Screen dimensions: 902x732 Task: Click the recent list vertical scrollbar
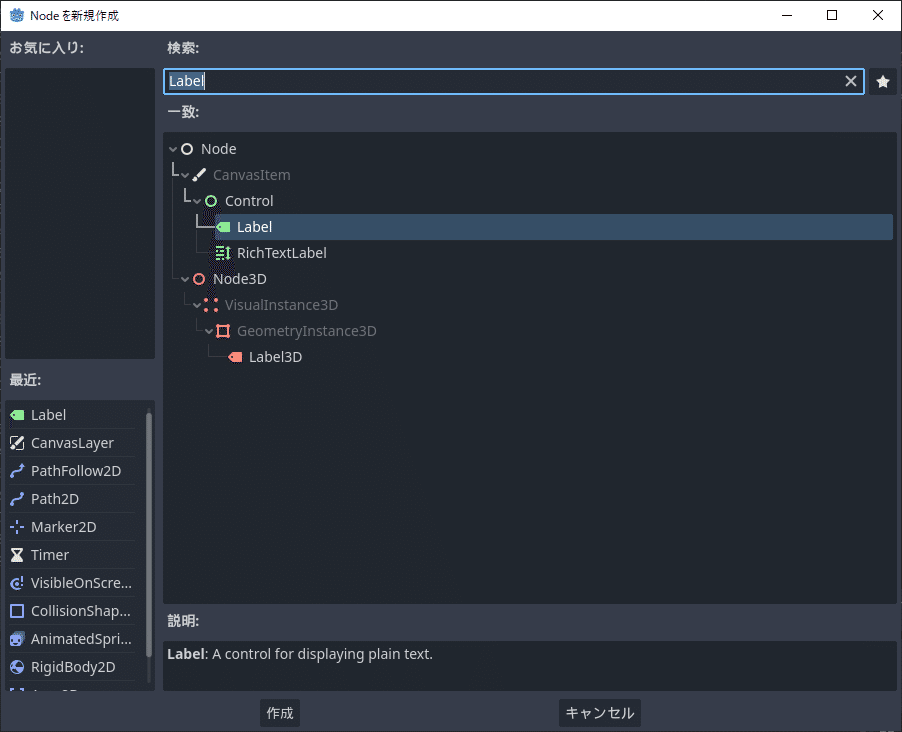tap(149, 533)
